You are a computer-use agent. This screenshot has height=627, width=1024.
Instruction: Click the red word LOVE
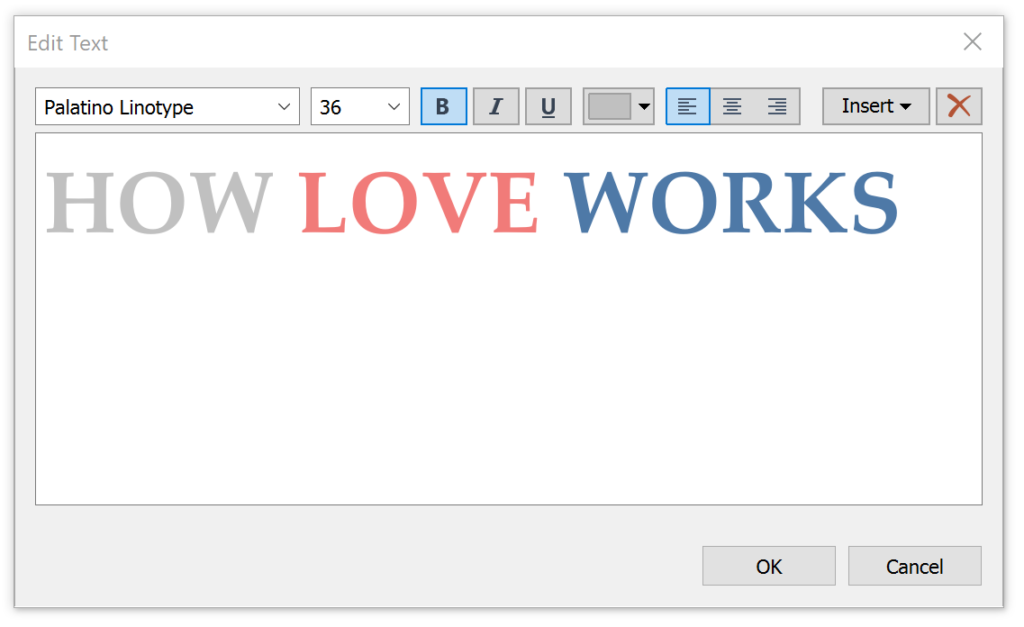point(419,202)
